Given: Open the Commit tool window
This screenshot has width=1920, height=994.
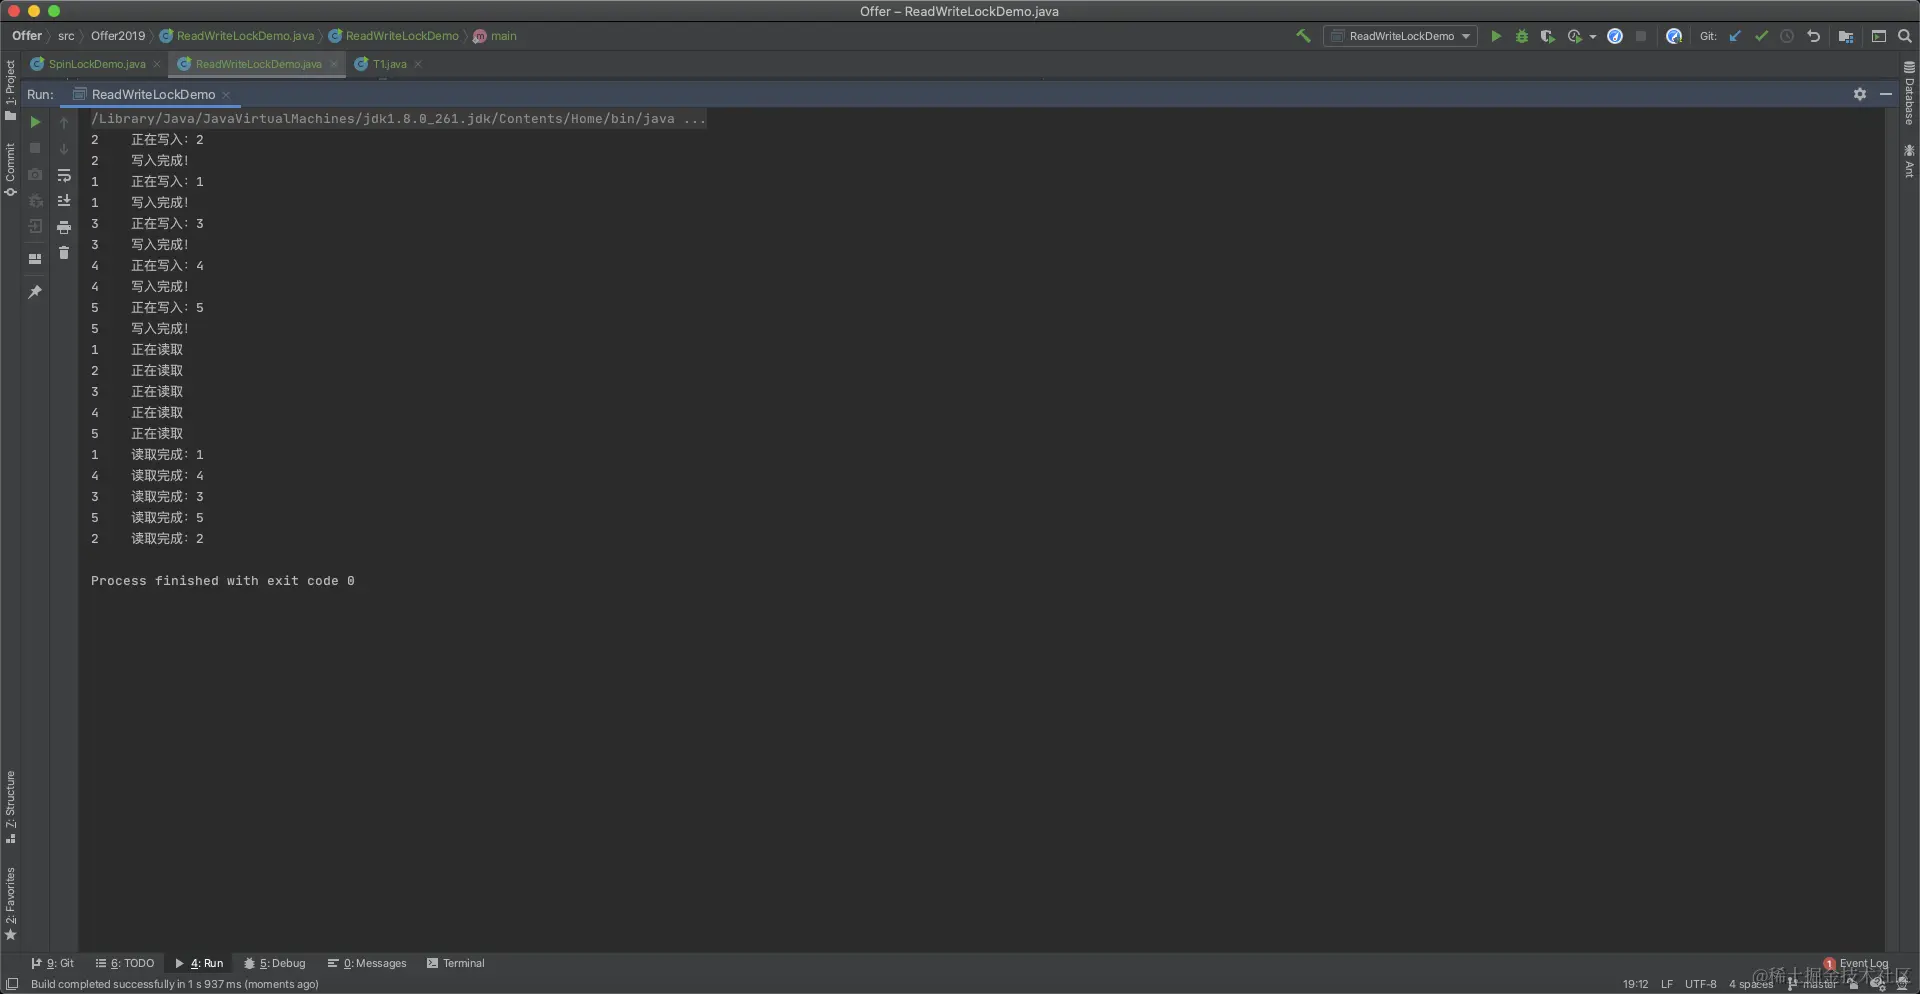Looking at the screenshot, I should (x=10, y=170).
